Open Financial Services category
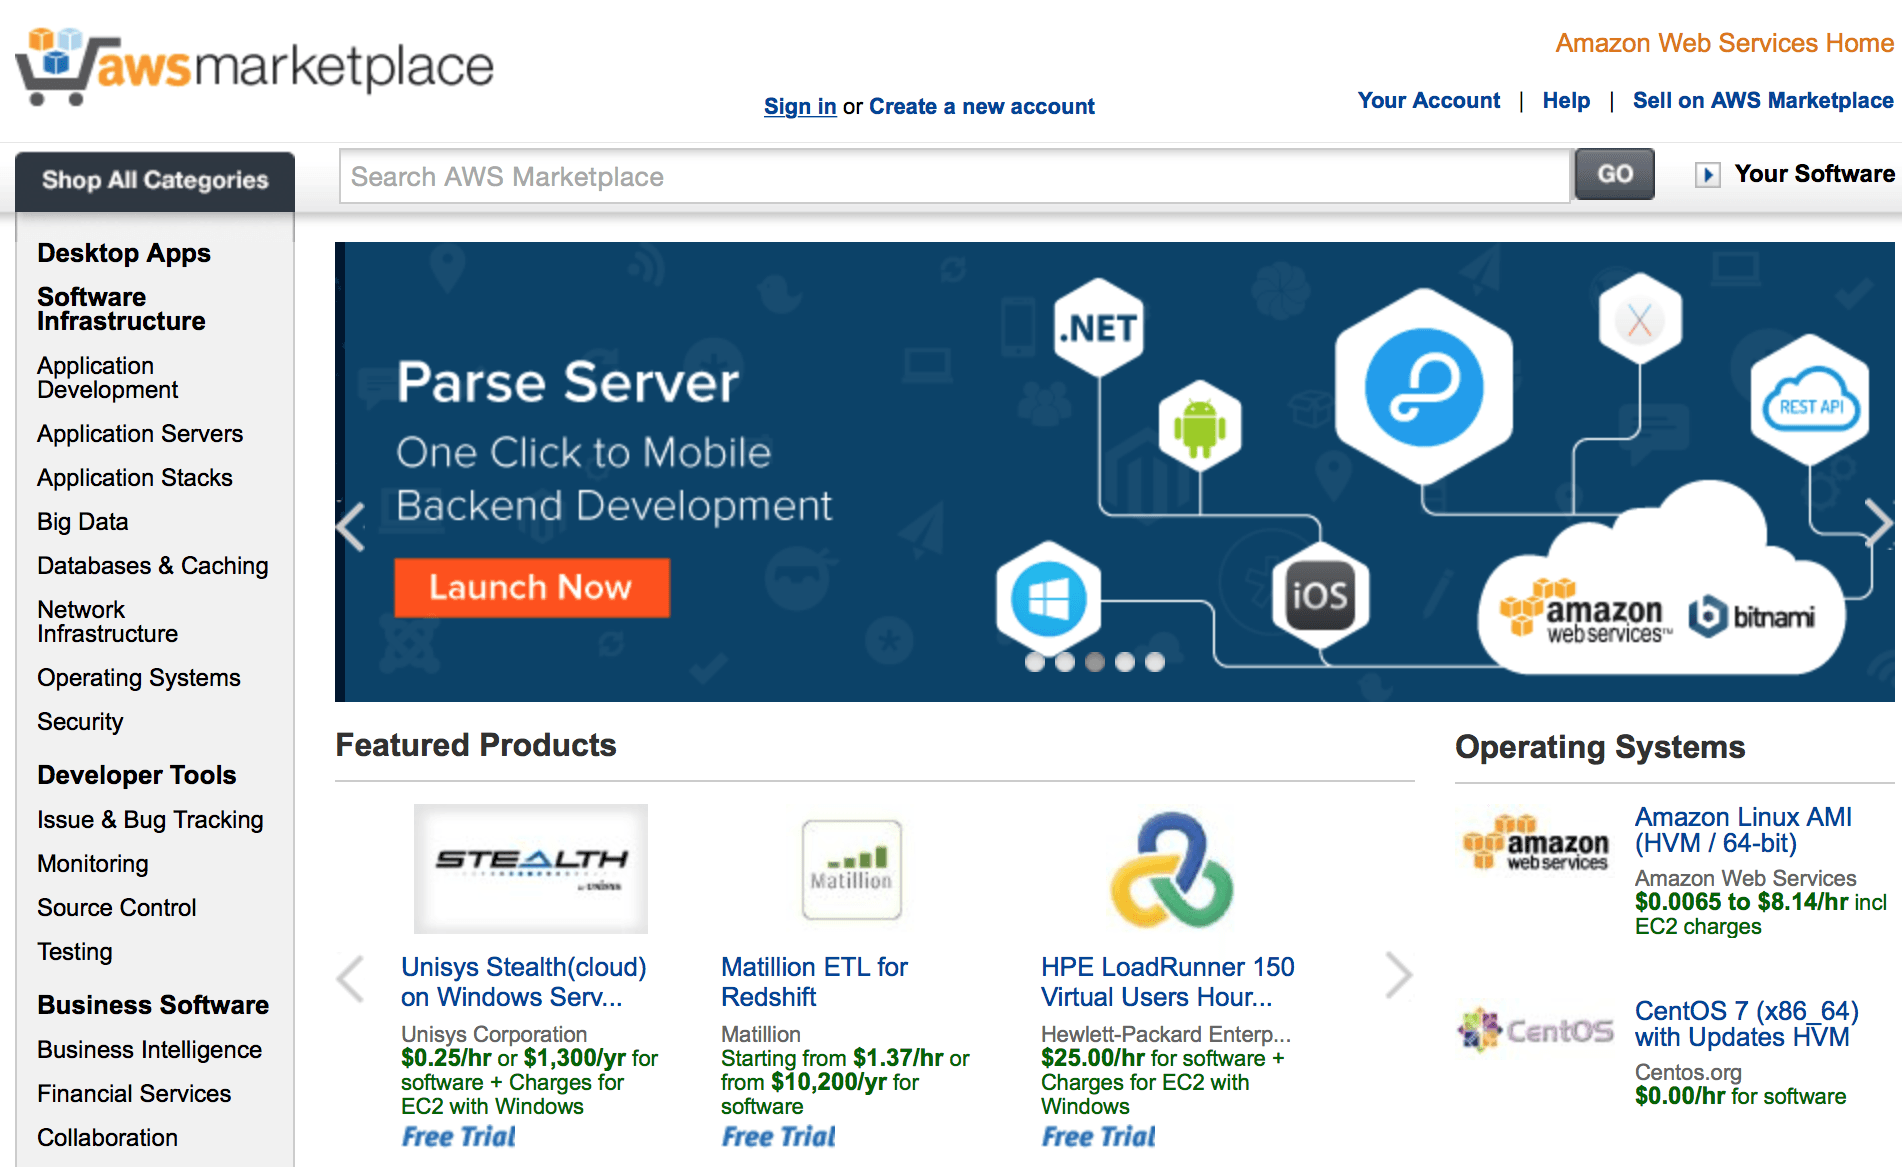 [134, 1094]
